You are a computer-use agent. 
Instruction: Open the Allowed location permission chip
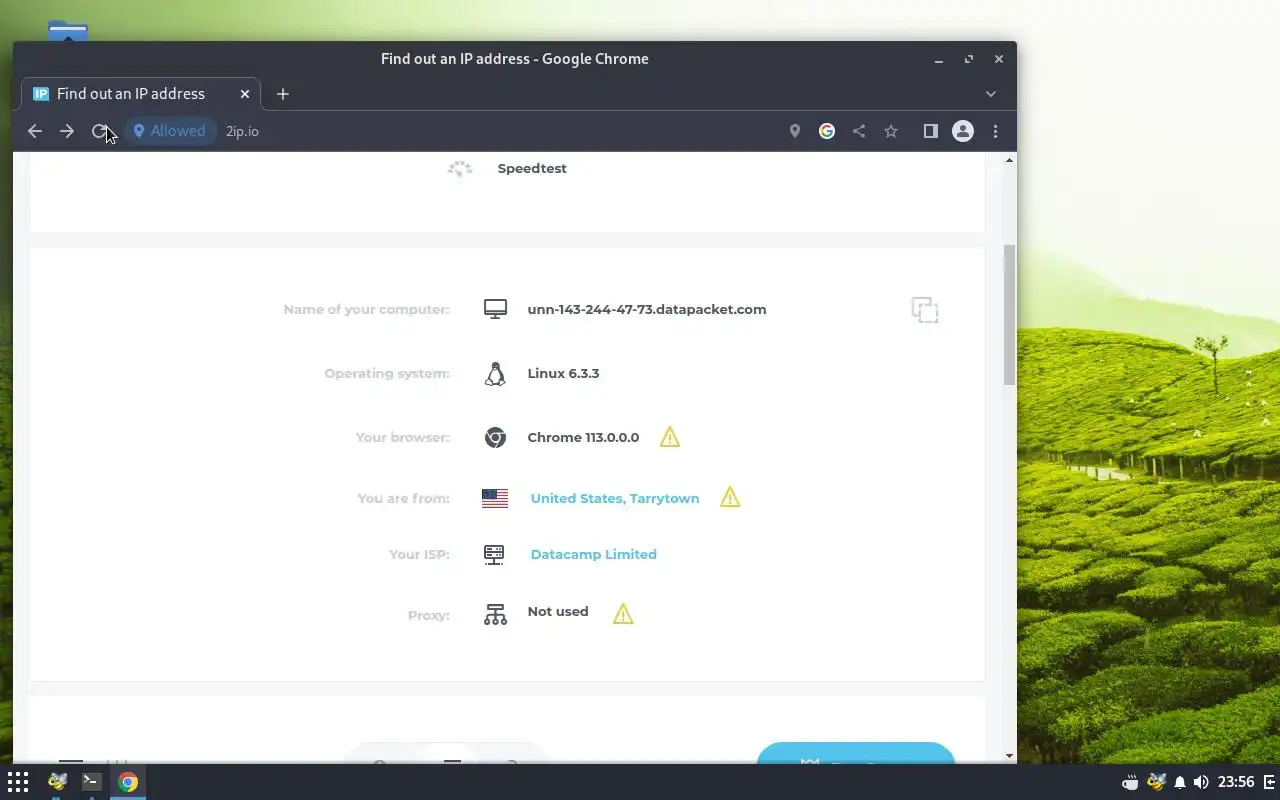click(x=170, y=131)
